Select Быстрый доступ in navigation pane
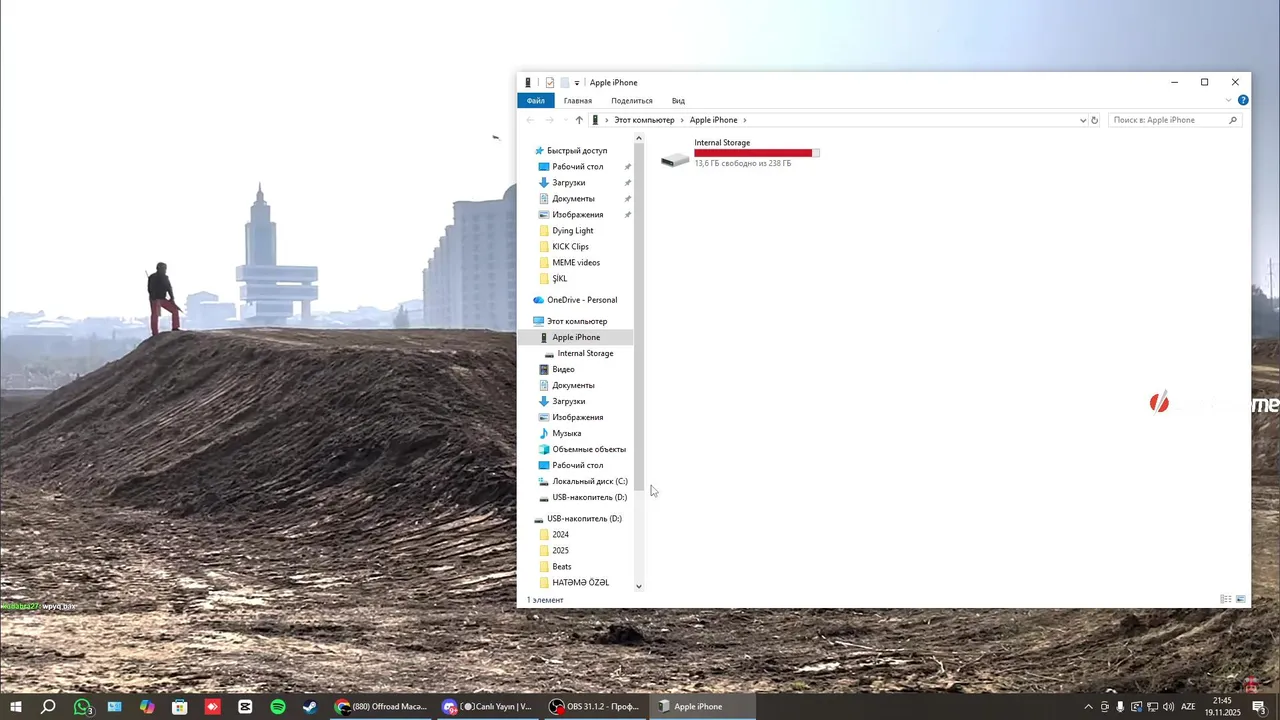Viewport: 1280px width, 720px height. tap(577, 151)
